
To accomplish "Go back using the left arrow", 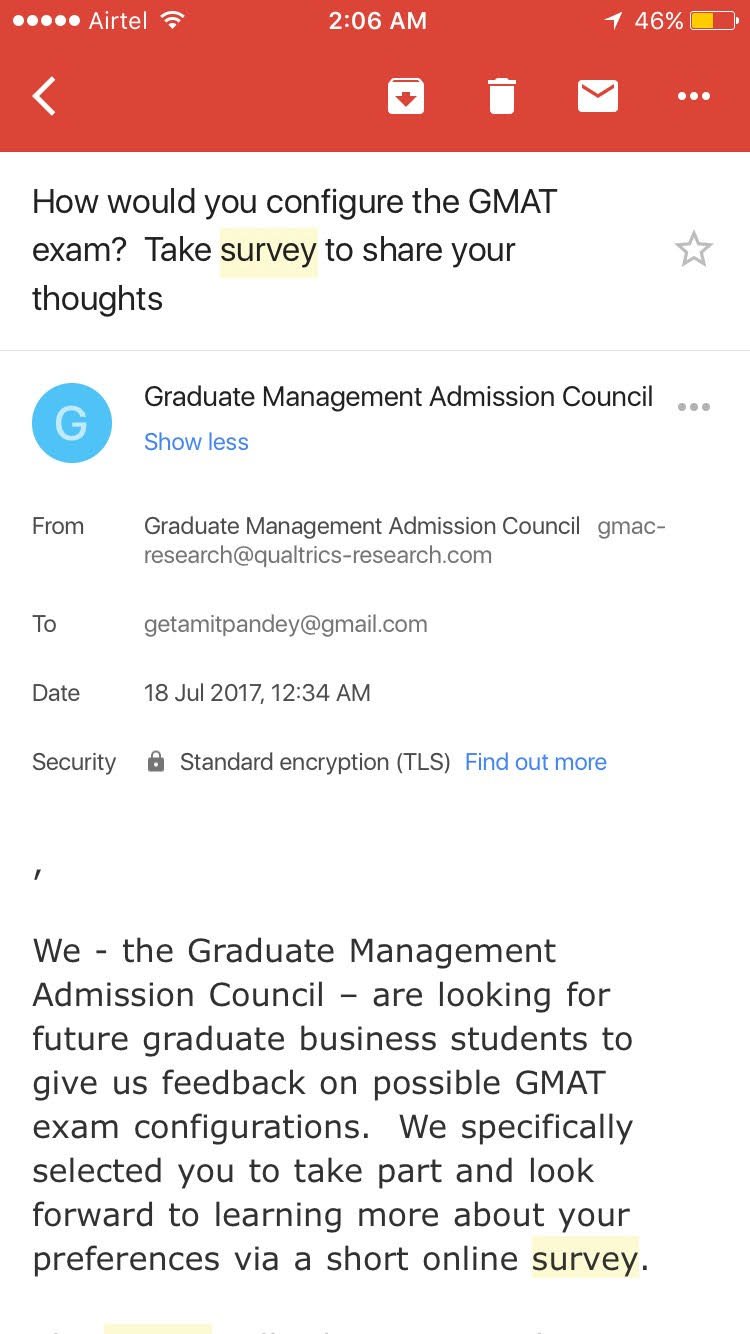I will (45, 97).
